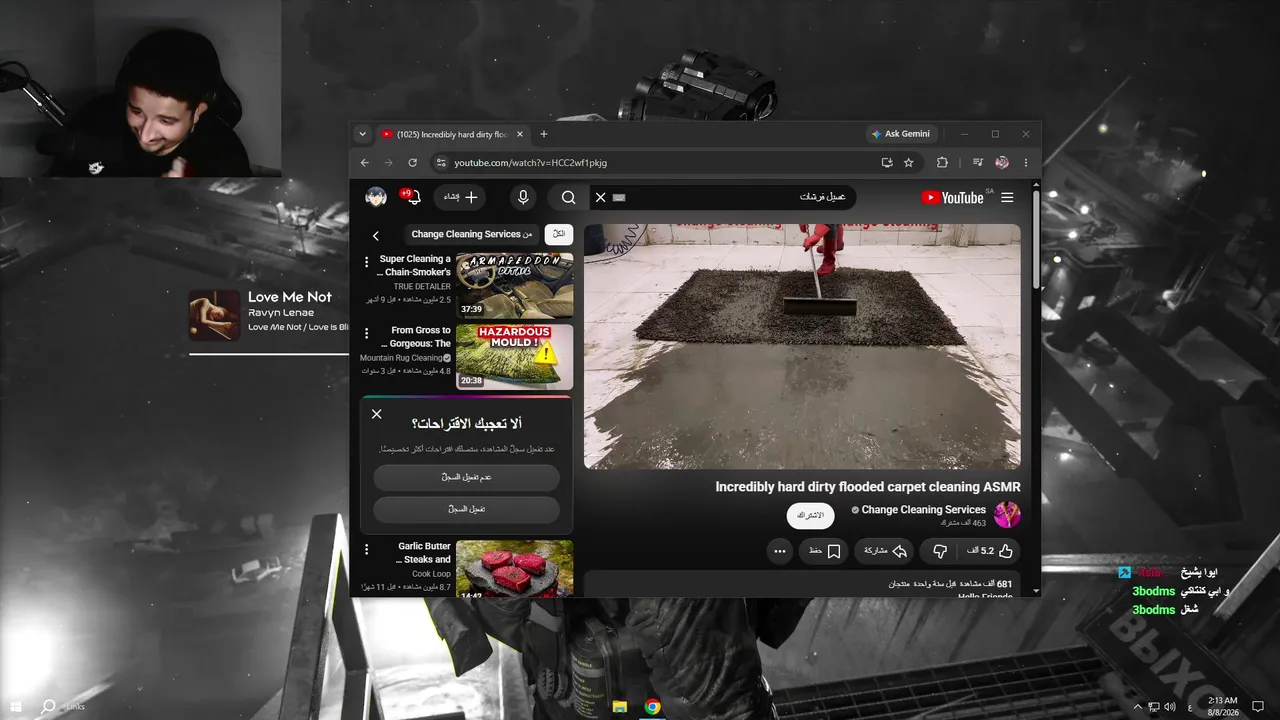The height and width of the screenshot is (720, 1280).
Task: Open the Chrome tab search dropdown
Action: point(362,134)
